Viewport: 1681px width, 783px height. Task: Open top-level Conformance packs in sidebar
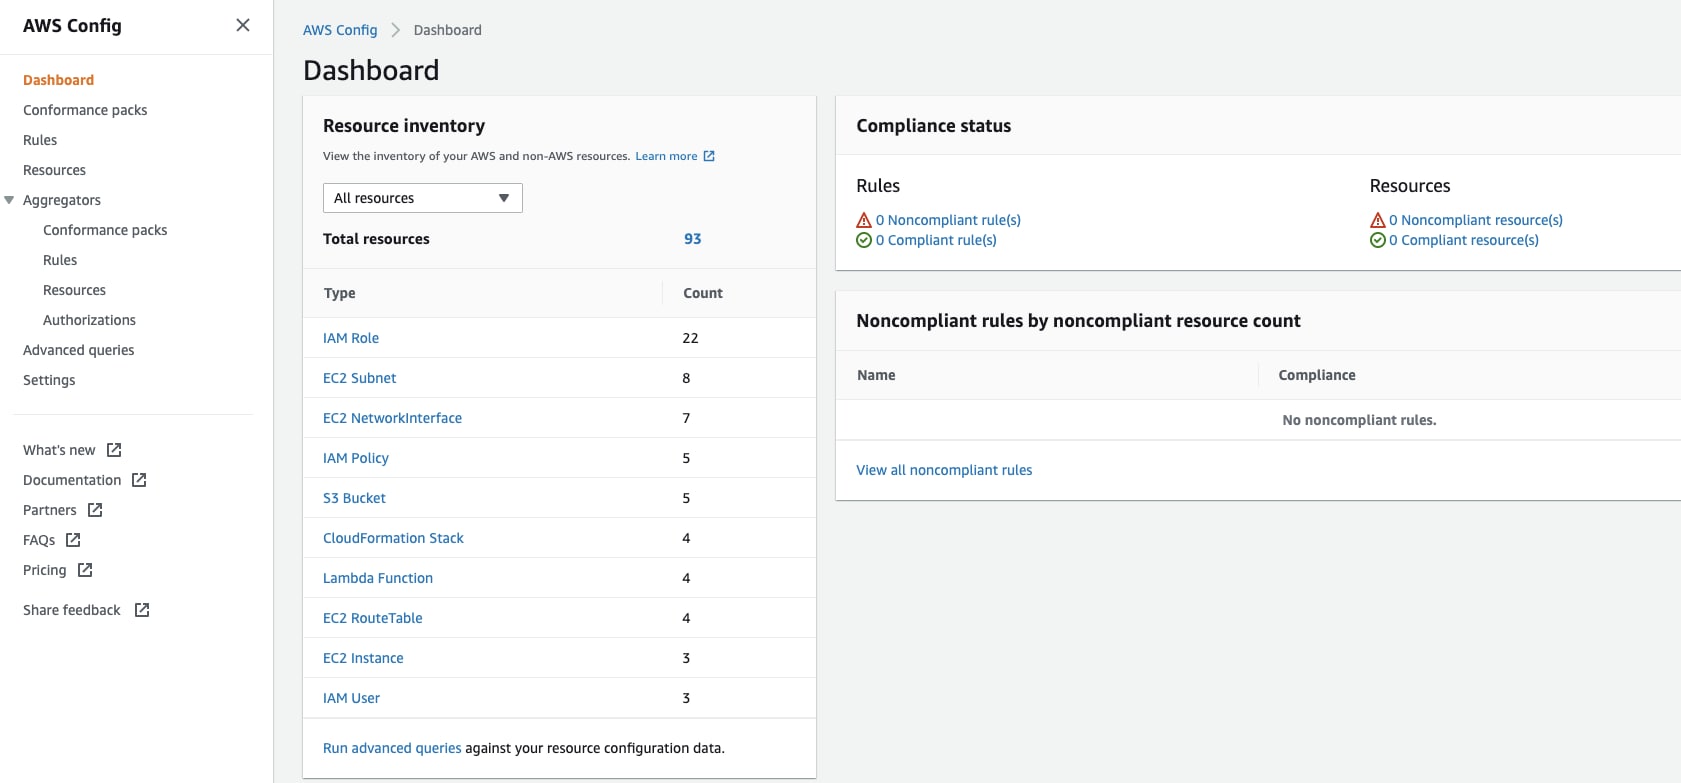click(85, 110)
